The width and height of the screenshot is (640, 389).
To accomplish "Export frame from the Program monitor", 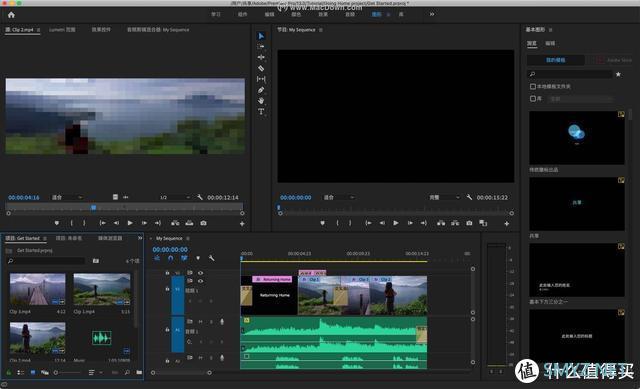I will point(469,223).
